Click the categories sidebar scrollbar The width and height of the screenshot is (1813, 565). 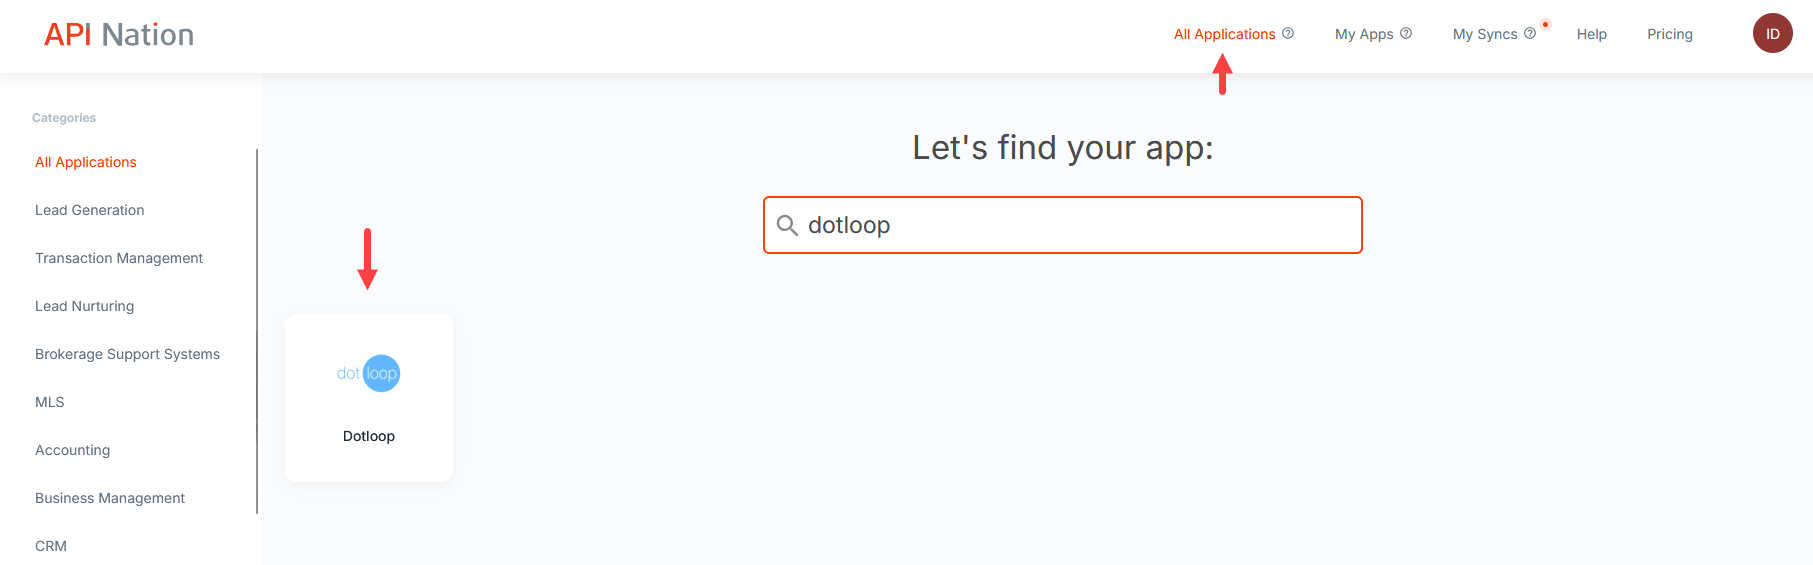pyautogui.click(x=257, y=330)
